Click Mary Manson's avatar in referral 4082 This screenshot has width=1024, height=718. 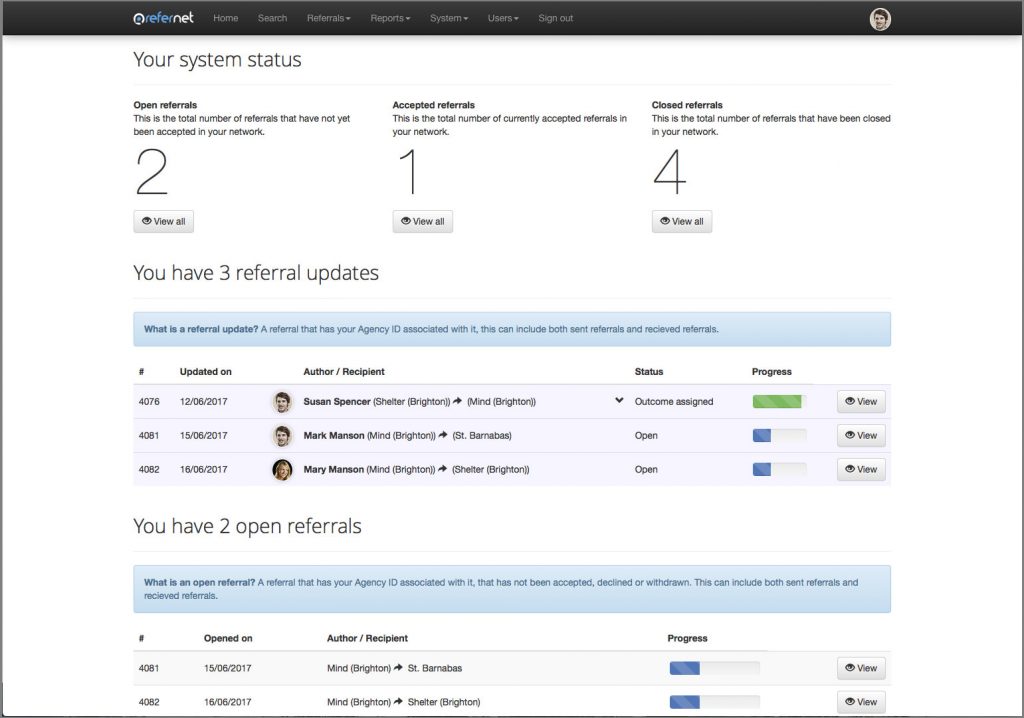click(x=282, y=469)
